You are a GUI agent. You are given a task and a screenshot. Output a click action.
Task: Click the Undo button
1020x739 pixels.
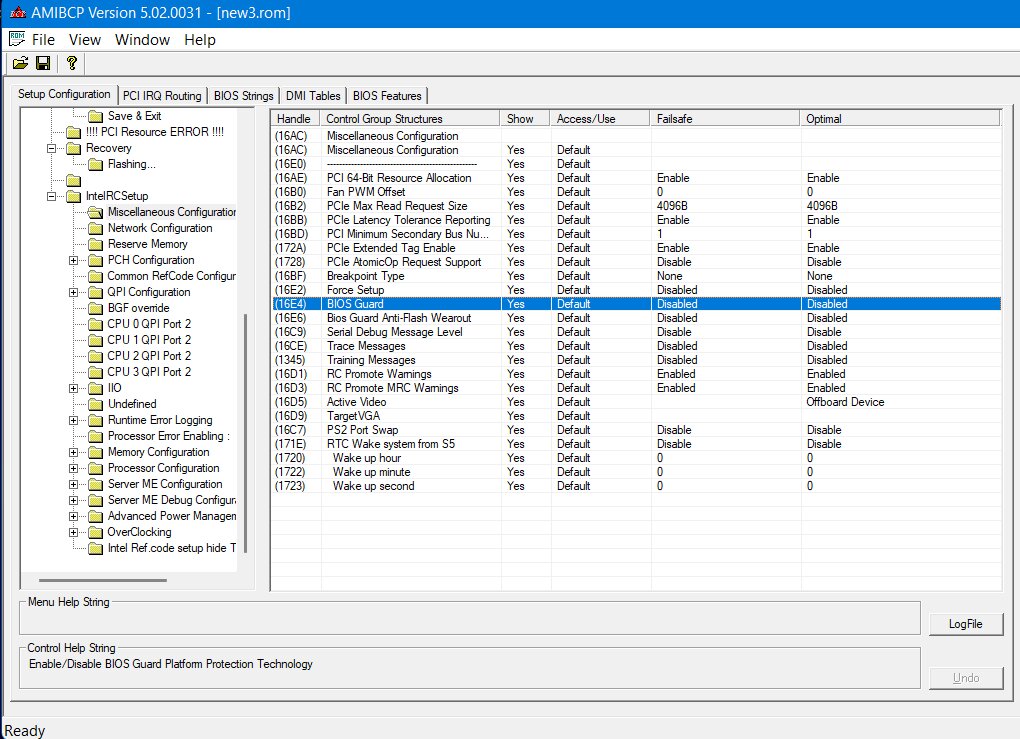965,678
